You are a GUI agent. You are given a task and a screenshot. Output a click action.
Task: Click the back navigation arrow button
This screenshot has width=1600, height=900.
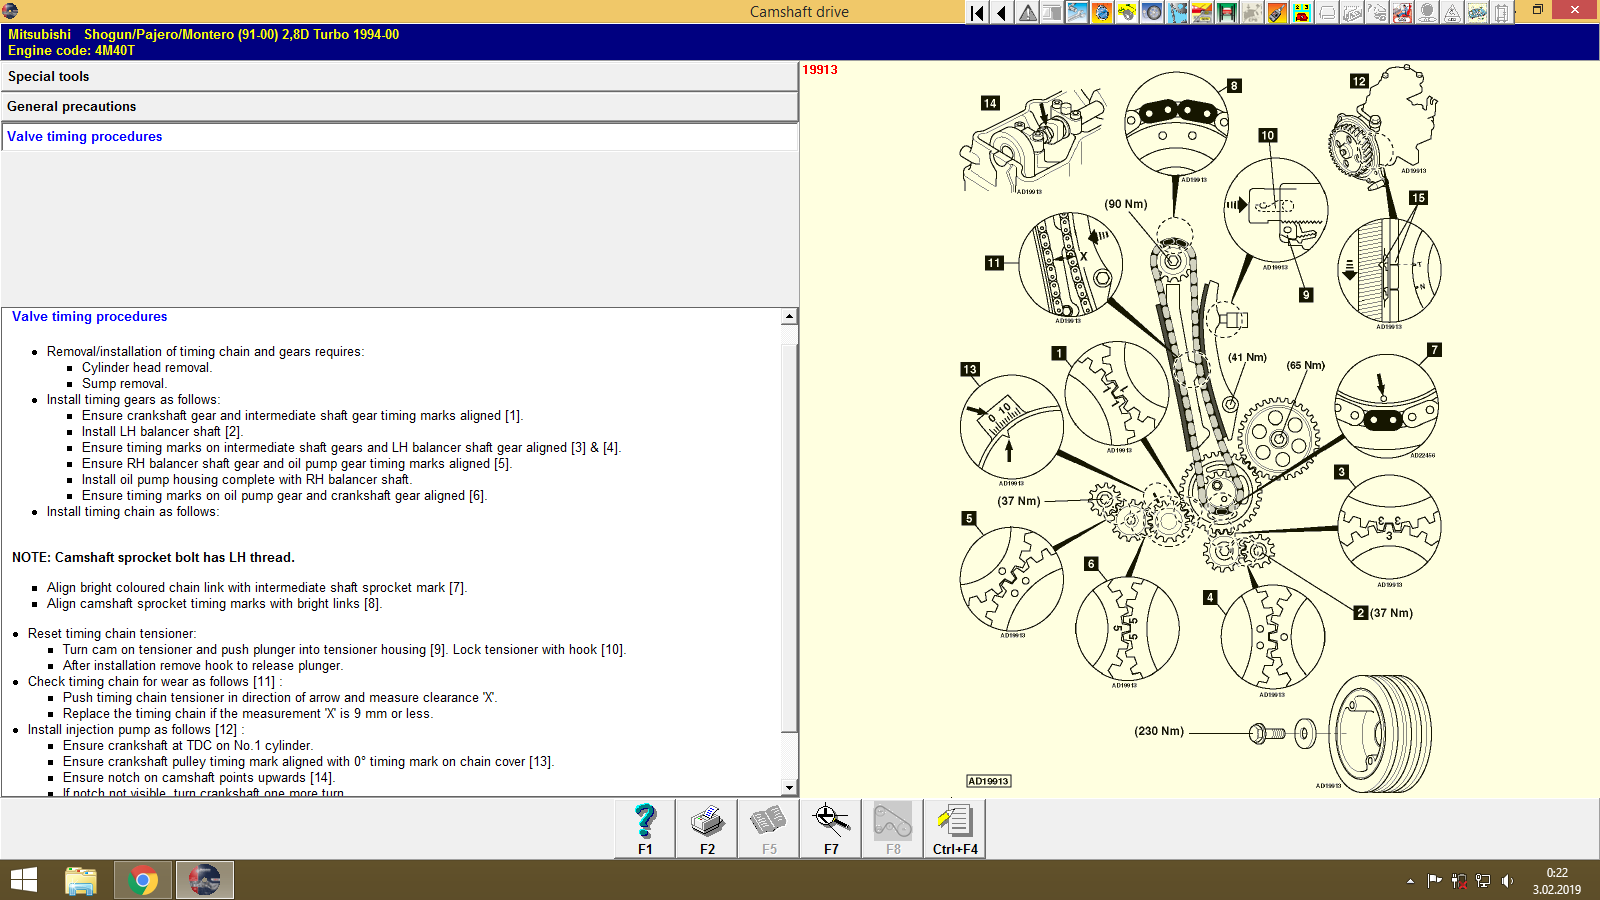[x=1000, y=12]
